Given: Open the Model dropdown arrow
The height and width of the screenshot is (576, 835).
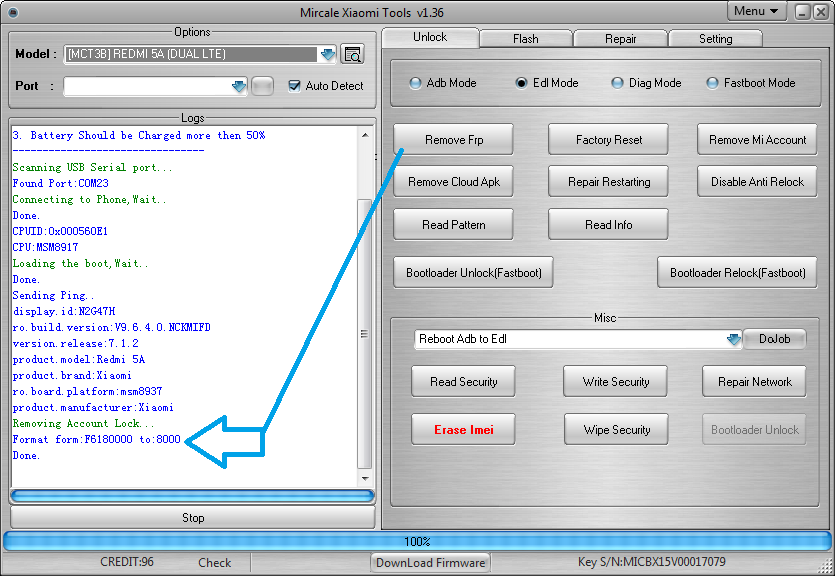Looking at the screenshot, I should pos(328,54).
